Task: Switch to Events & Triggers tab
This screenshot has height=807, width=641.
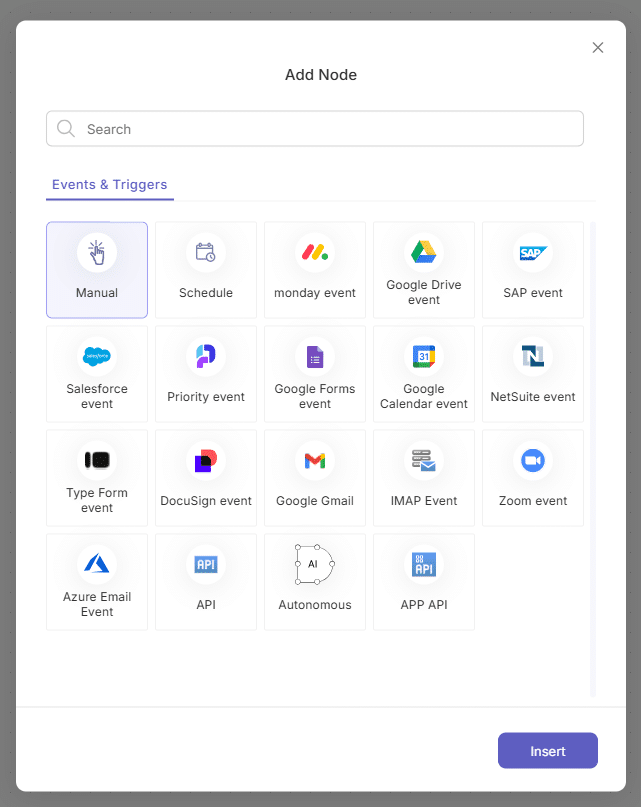Action: coord(110,185)
